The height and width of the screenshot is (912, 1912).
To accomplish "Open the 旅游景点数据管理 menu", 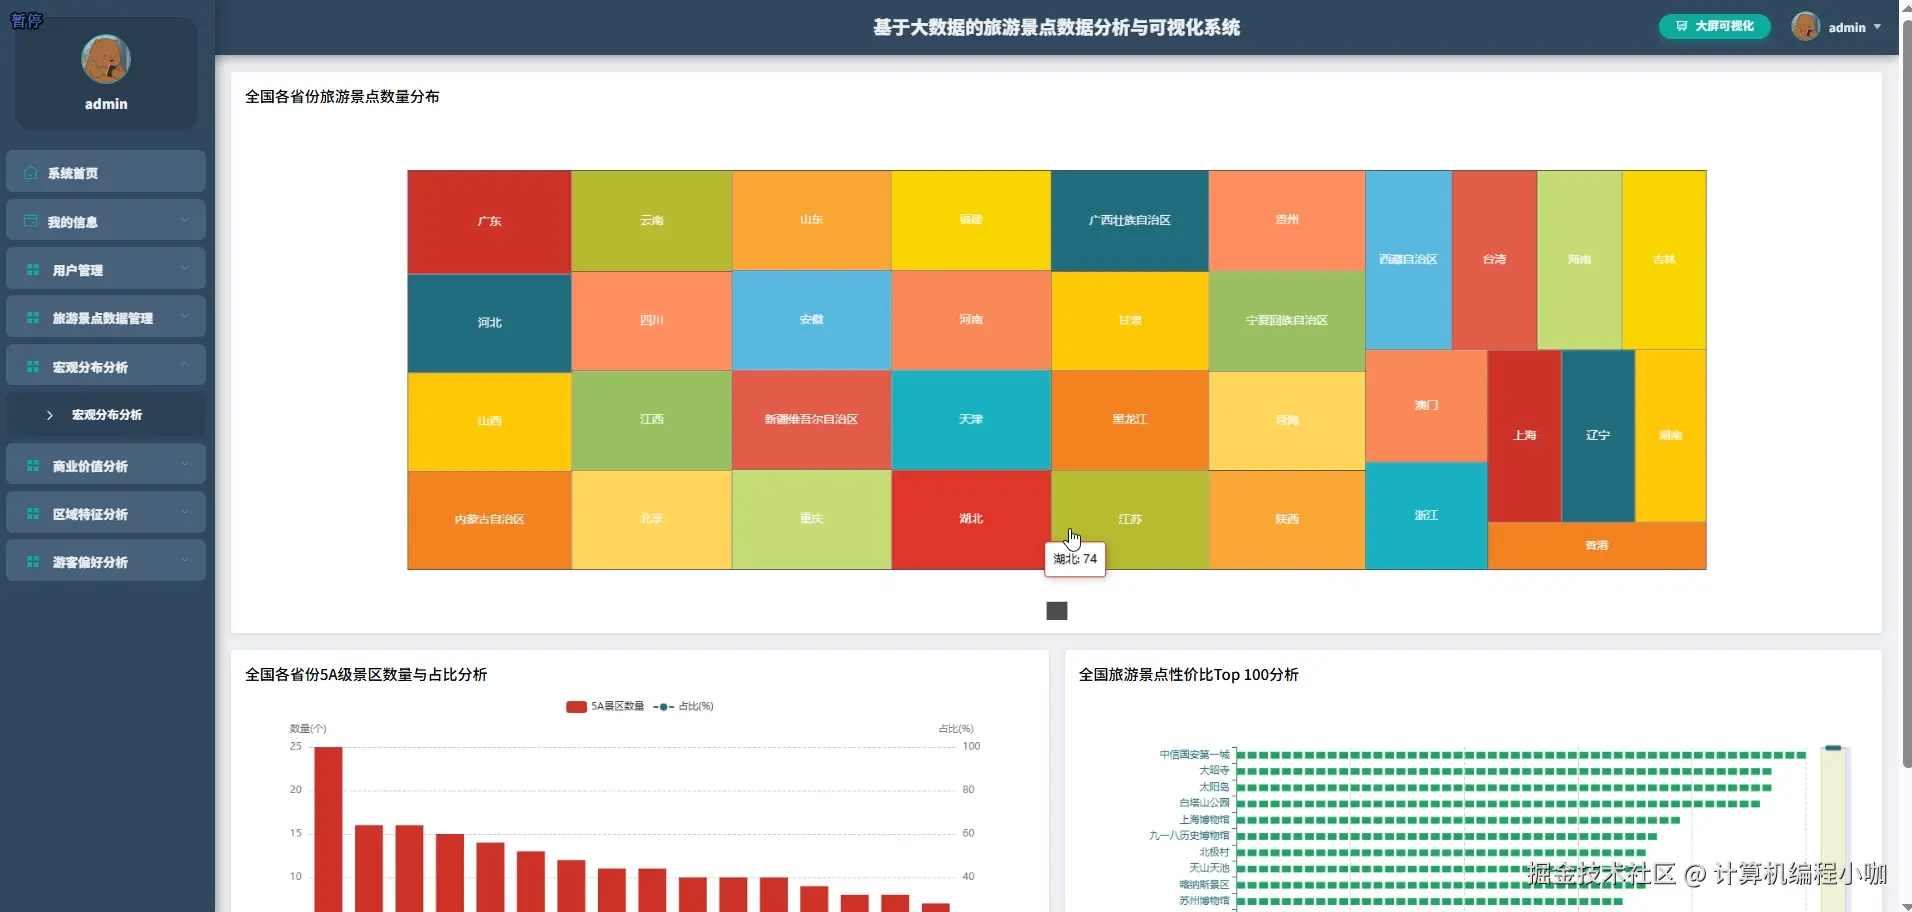I will (106, 317).
